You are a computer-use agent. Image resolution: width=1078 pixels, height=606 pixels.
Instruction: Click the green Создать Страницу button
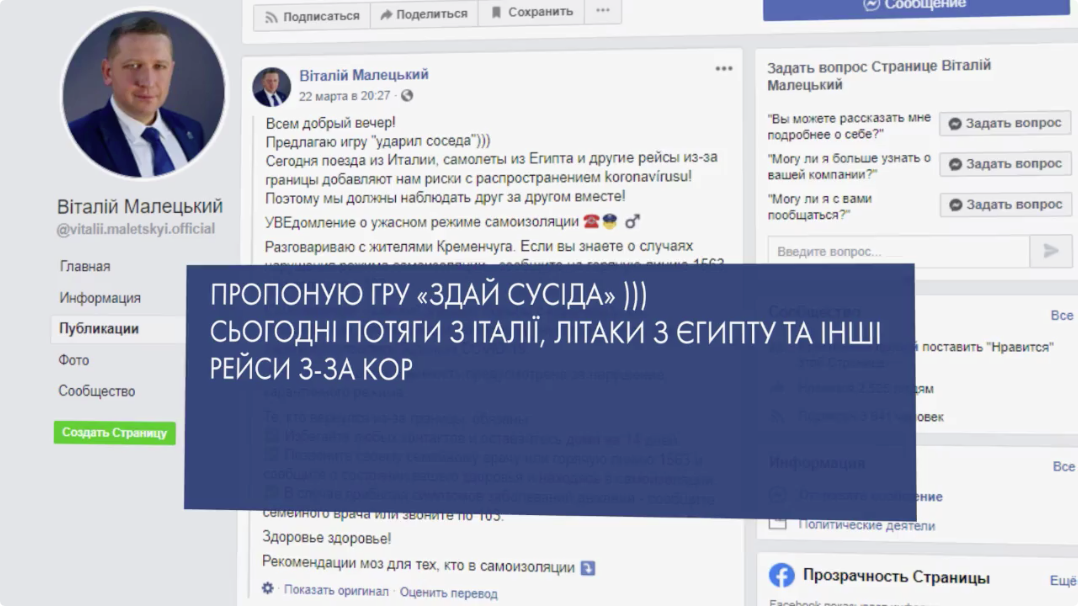click(x=115, y=433)
